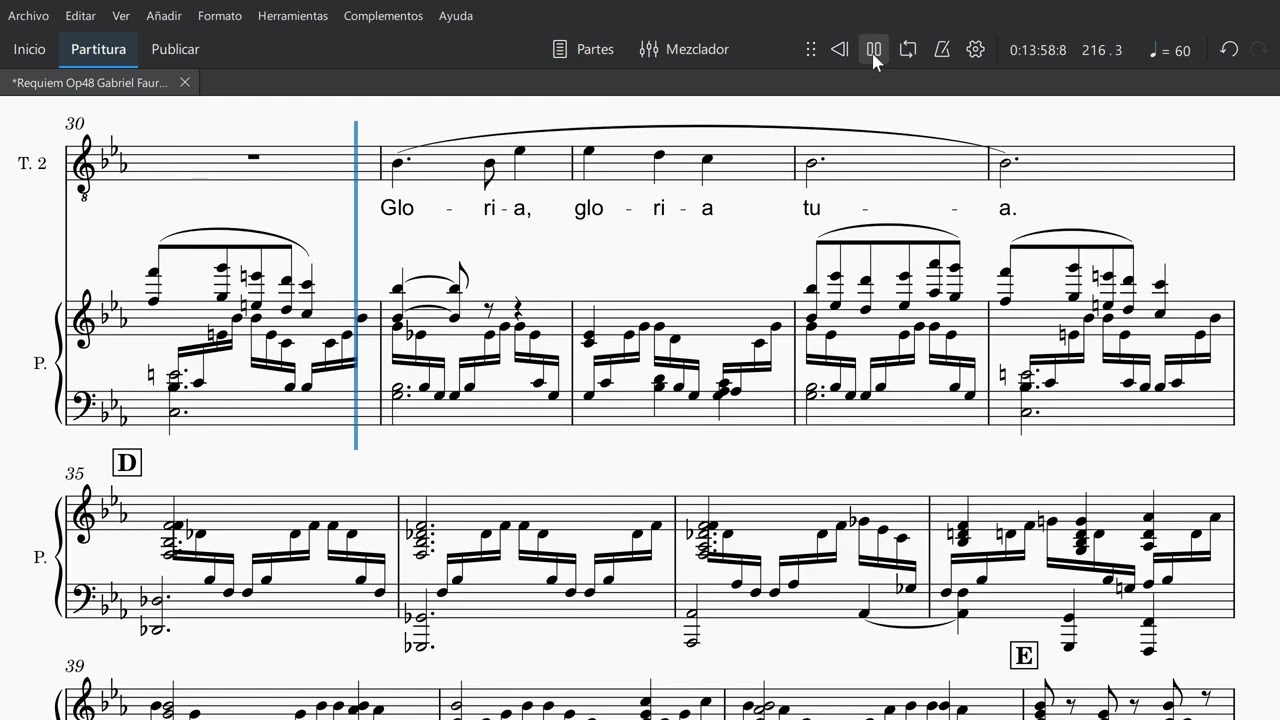Pause playback with the pause button

(874, 49)
